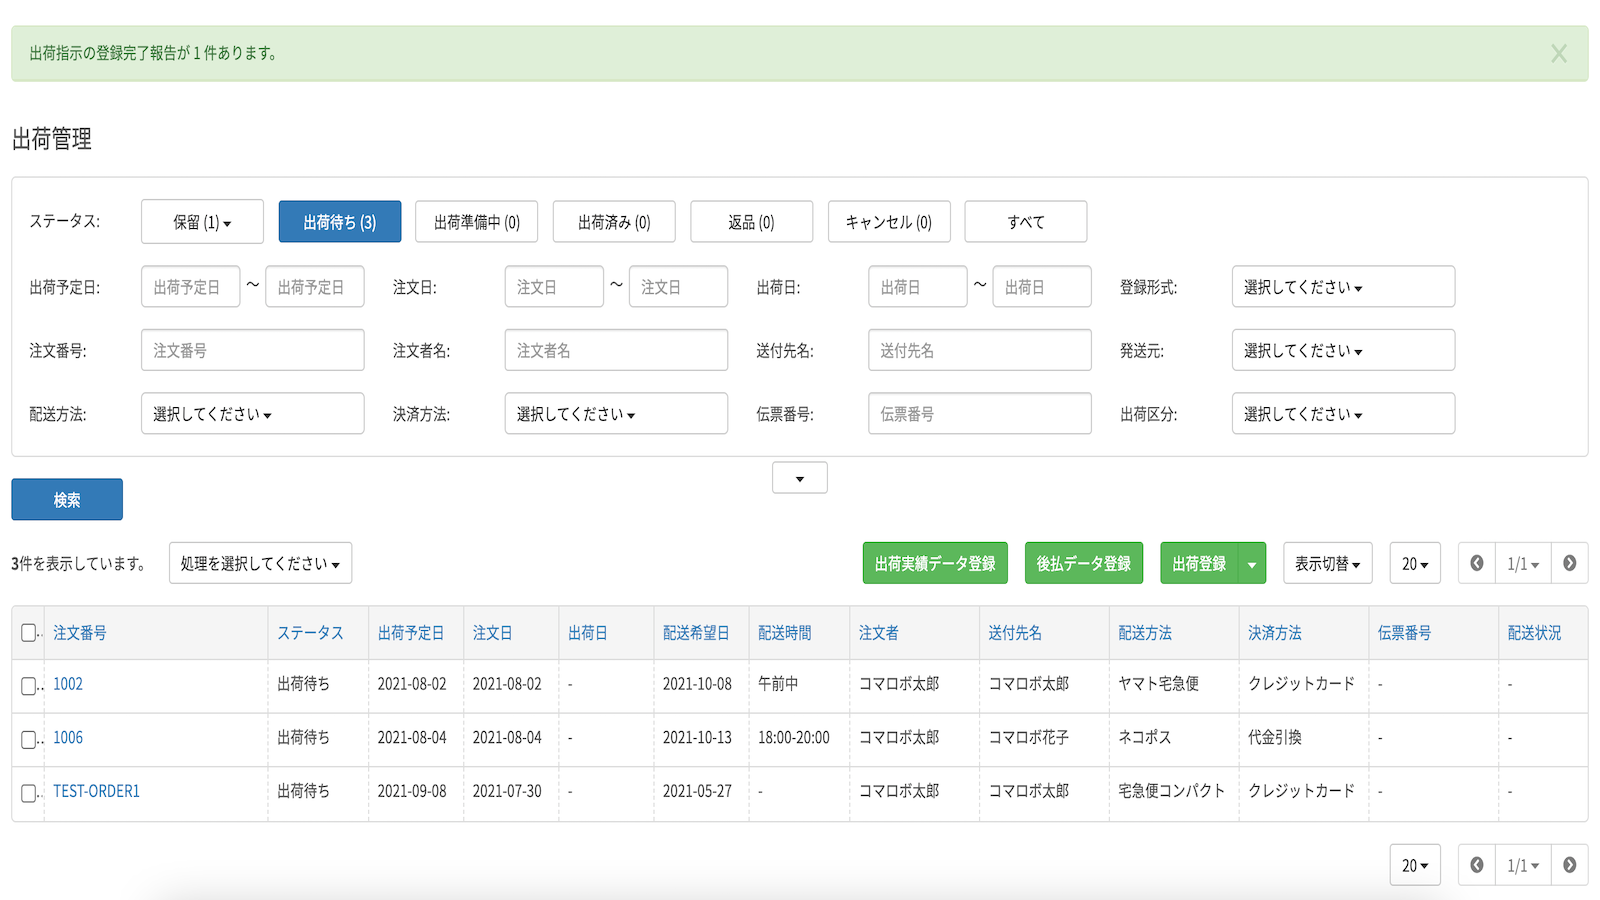Viewport: 1600px width, 900px height.
Task: Go to next page in top pagination
Action: pyautogui.click(x=1569, y=563)
